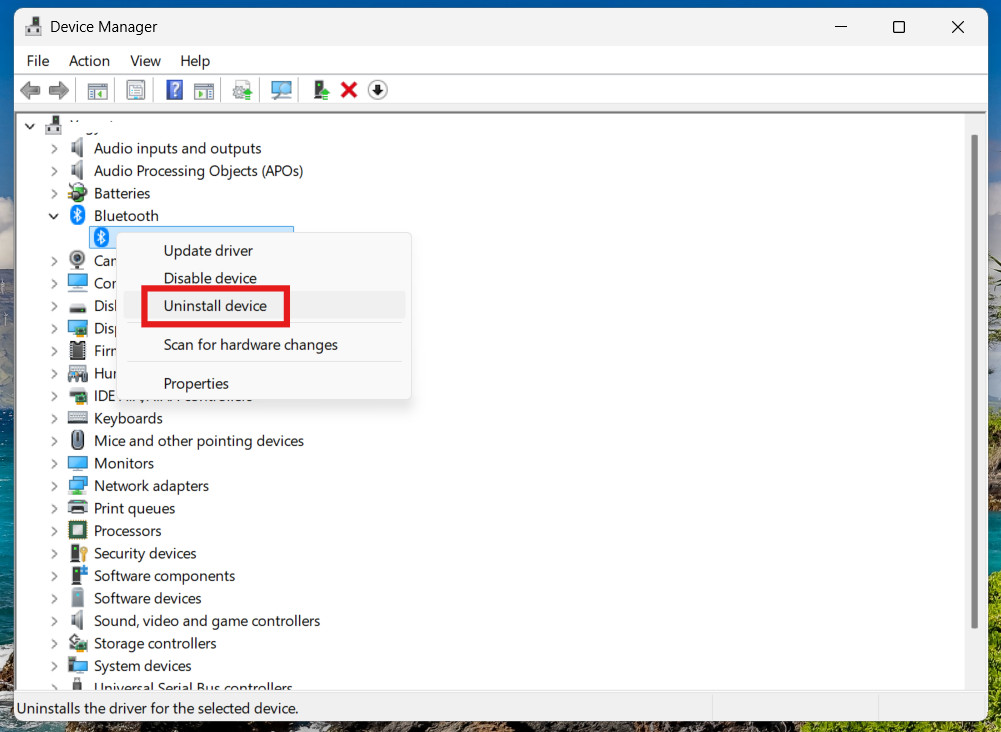Click the Scan for hardware changes toolbar icon
The width and height of the screenshot is (1001, 732).
pos(281,90)
